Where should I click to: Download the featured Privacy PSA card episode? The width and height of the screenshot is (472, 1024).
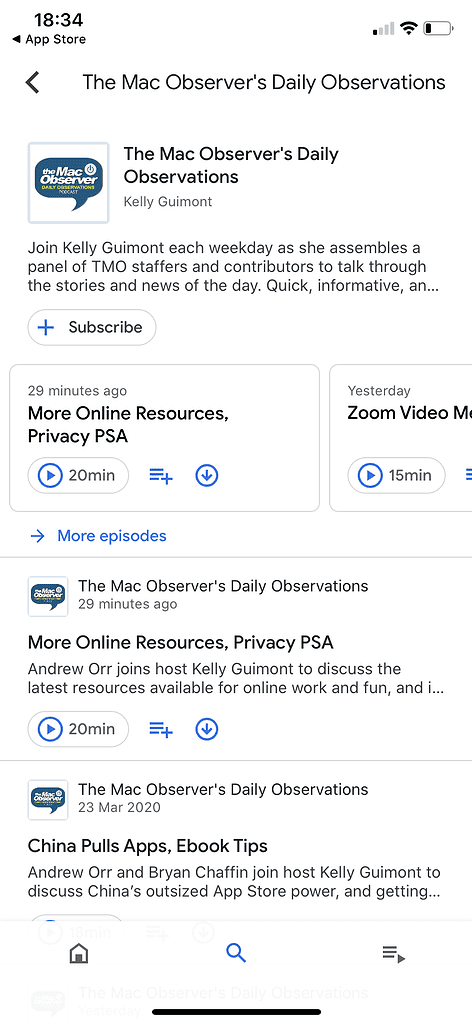tap(207, 476)
